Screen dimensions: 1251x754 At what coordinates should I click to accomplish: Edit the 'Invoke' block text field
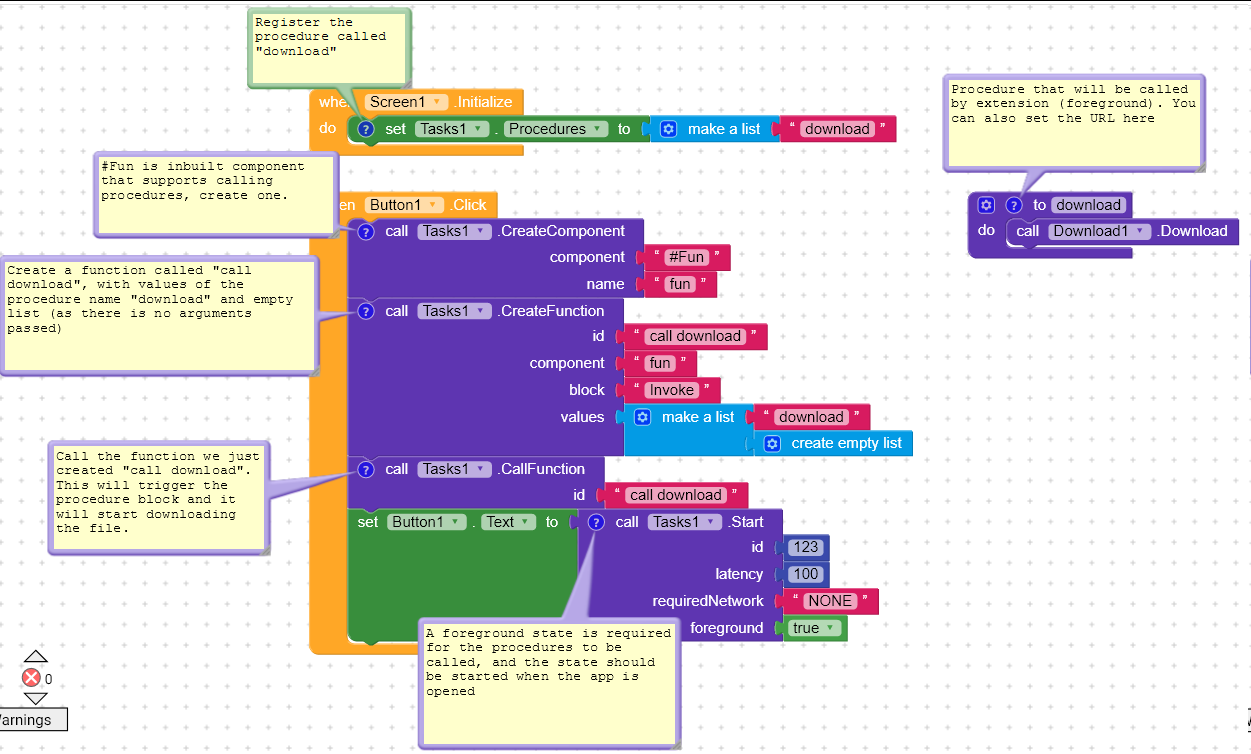(x=670, y=390)
